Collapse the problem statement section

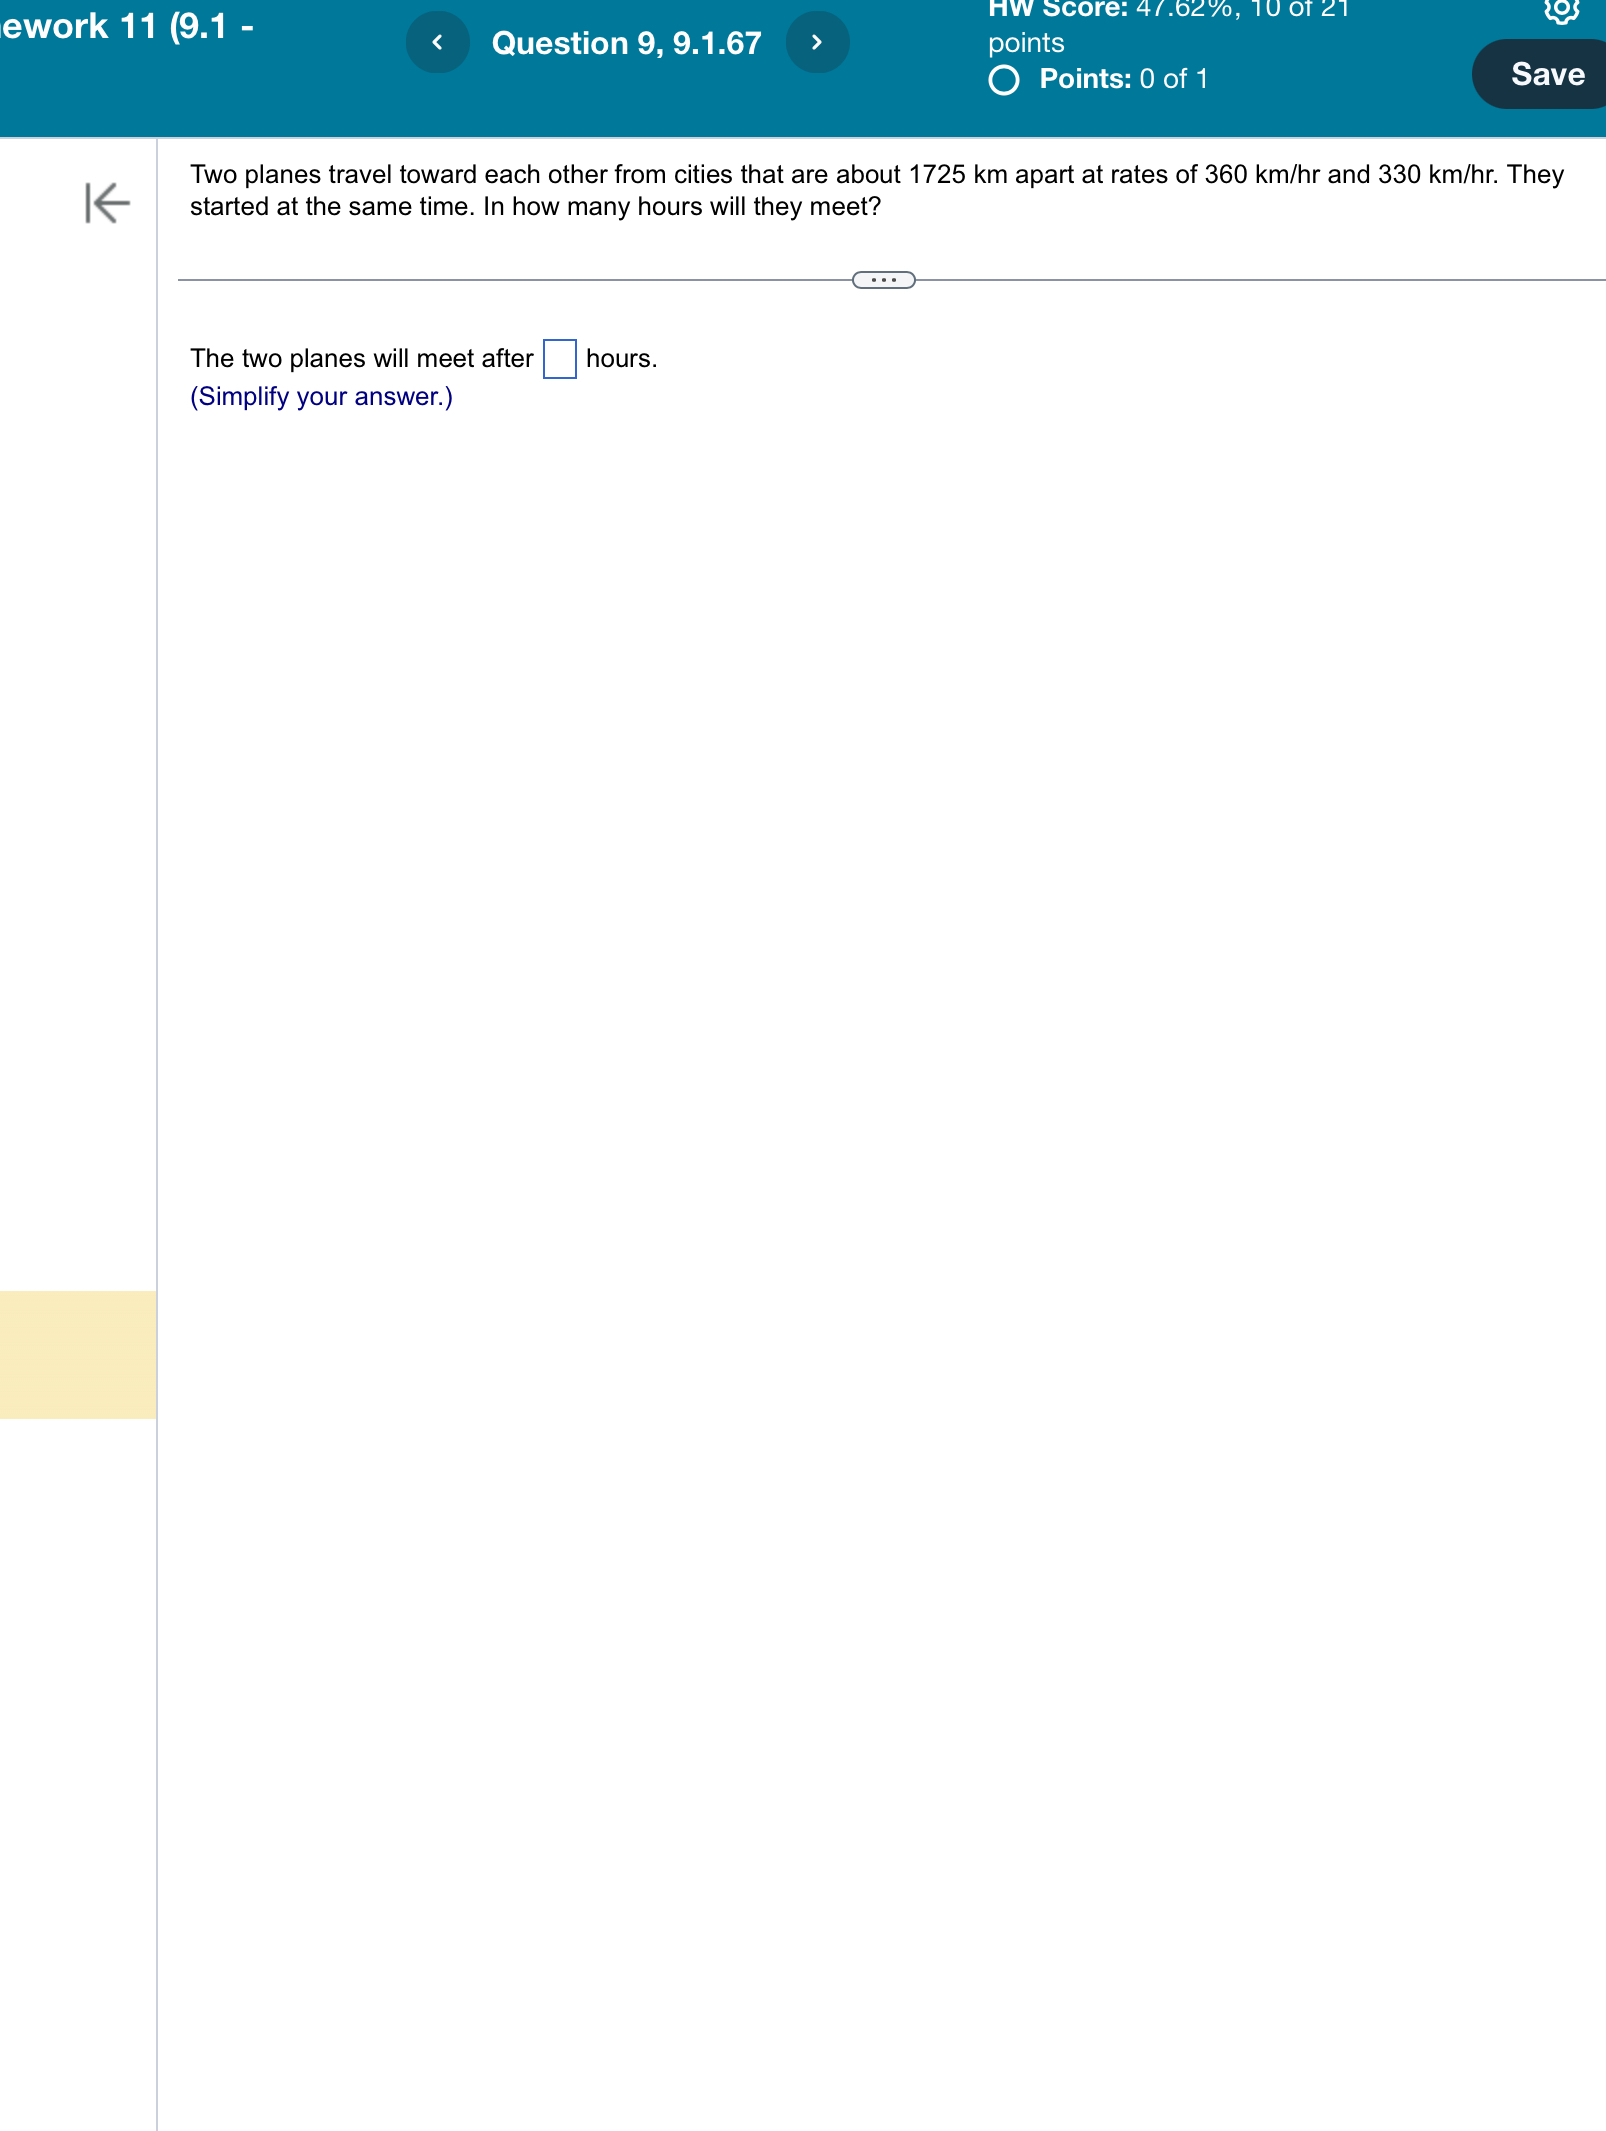(884, 281)
